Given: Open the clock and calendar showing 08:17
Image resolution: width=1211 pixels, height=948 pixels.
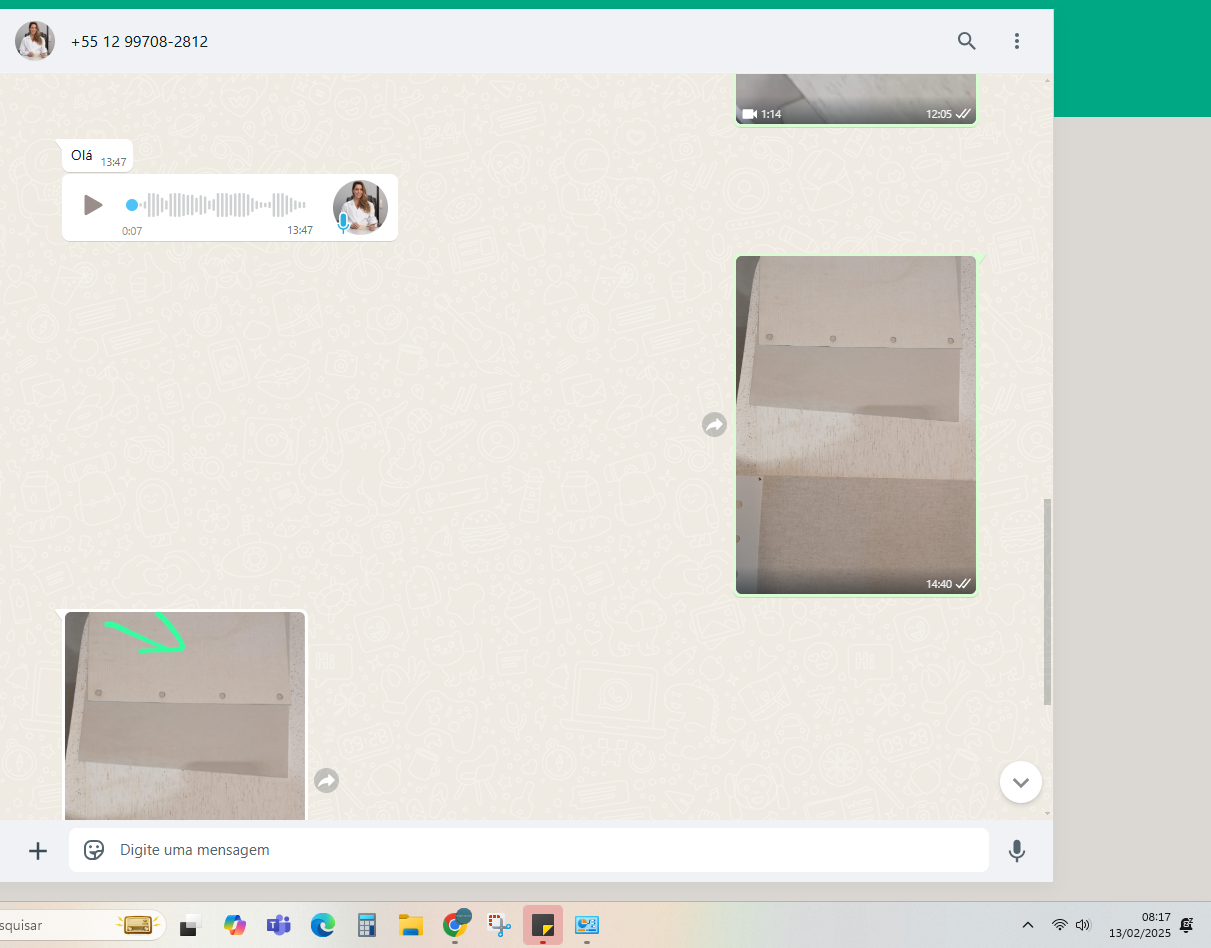Looking at the screenshot, I should 1140,925.
